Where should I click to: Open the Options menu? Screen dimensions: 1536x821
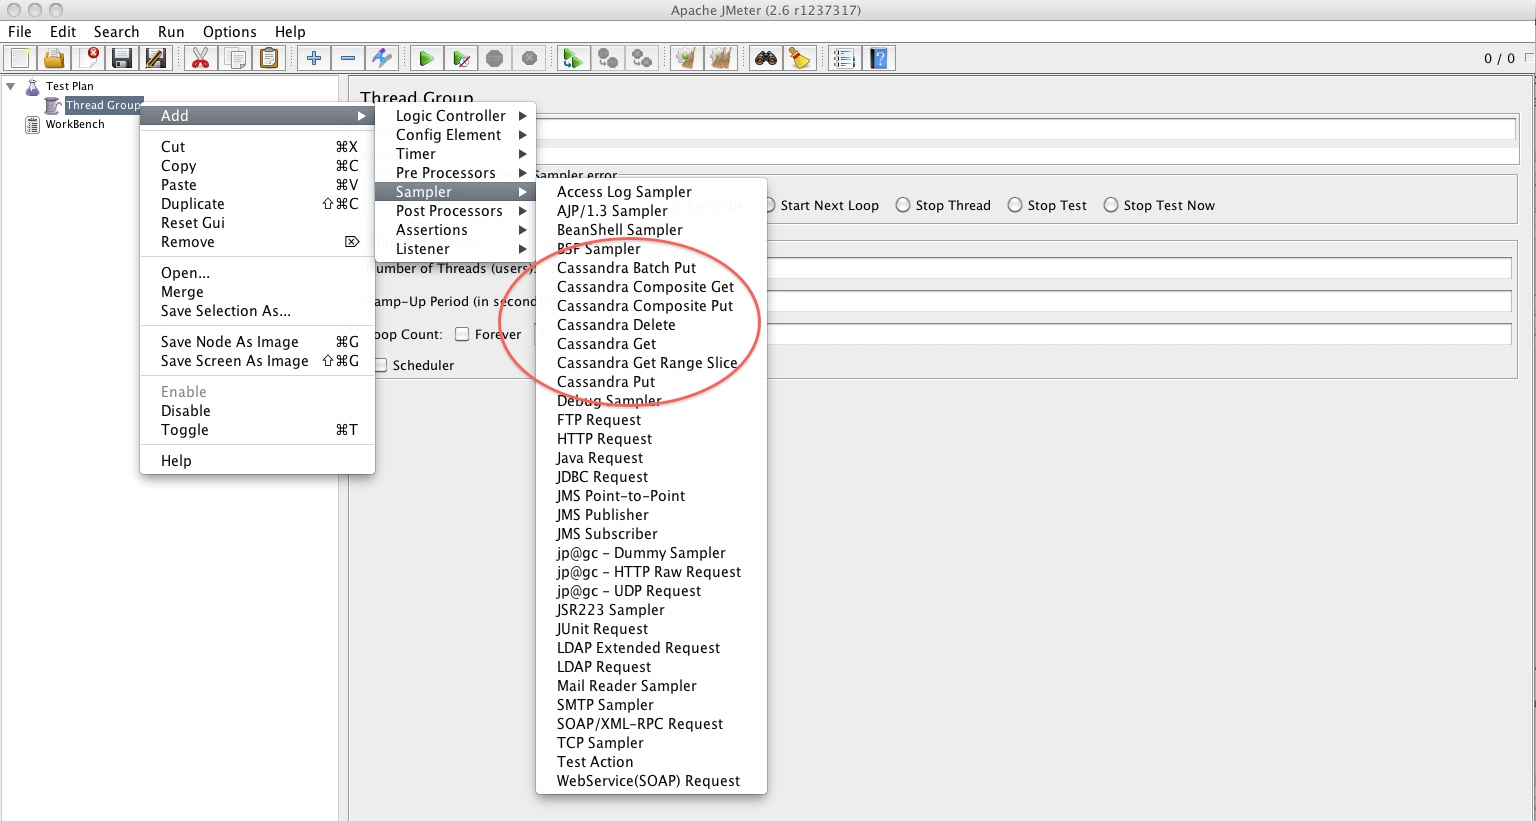click(229, 31)
